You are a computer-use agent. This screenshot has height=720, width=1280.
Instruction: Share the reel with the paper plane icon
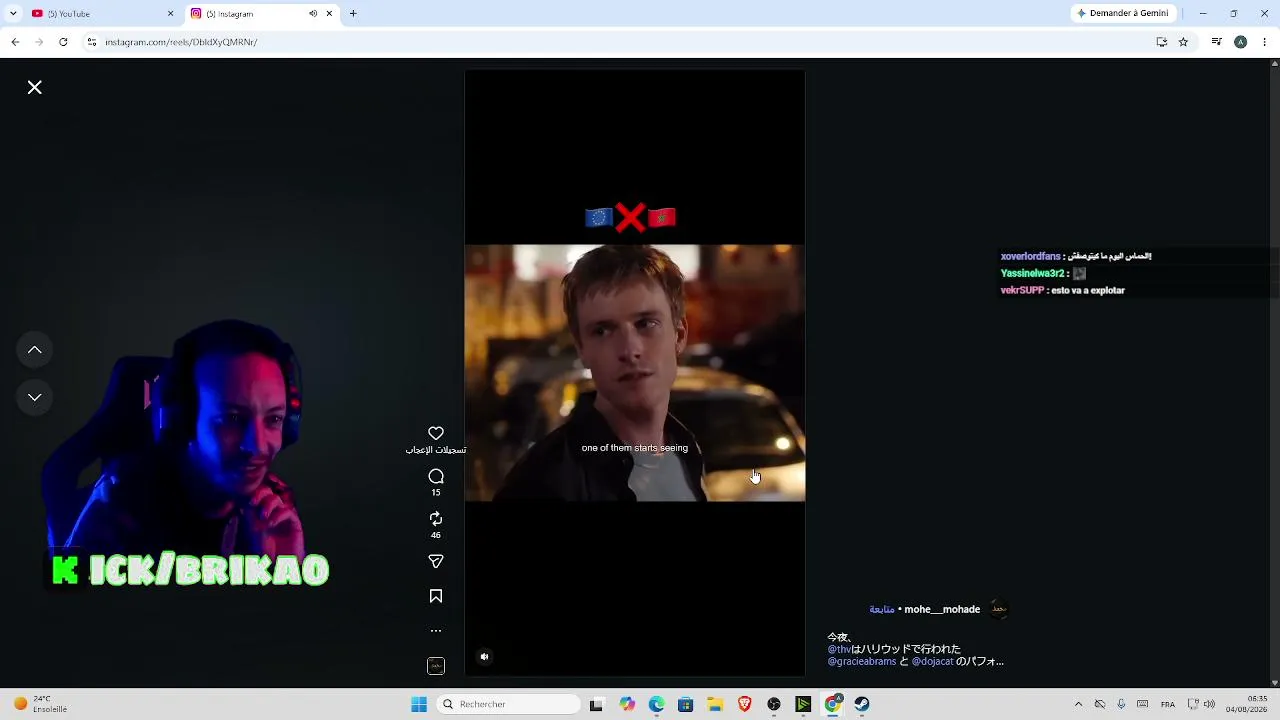436,562
